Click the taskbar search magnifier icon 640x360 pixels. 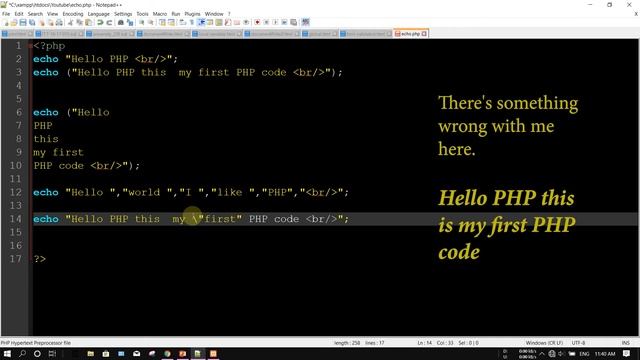[22, 353]
